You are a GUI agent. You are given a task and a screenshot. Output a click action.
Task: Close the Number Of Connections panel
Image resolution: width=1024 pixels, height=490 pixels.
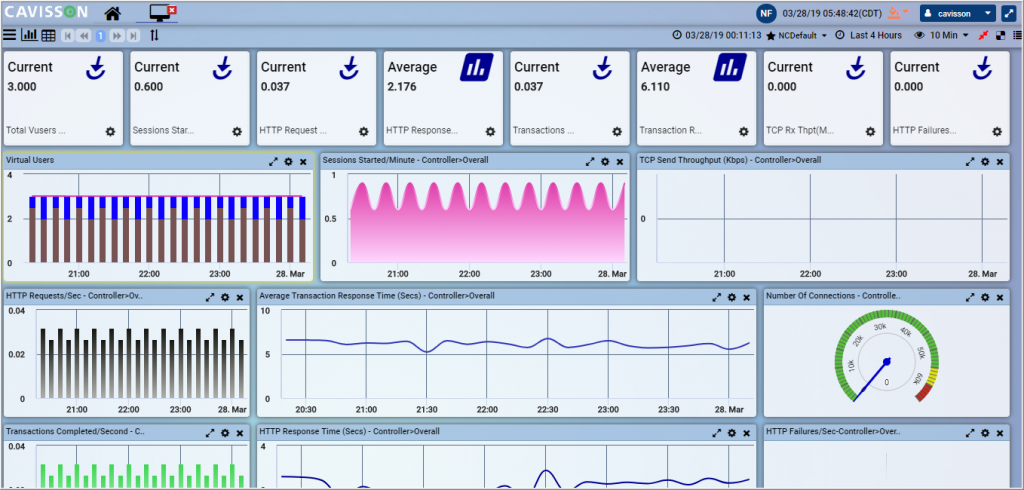point(1000,297)
